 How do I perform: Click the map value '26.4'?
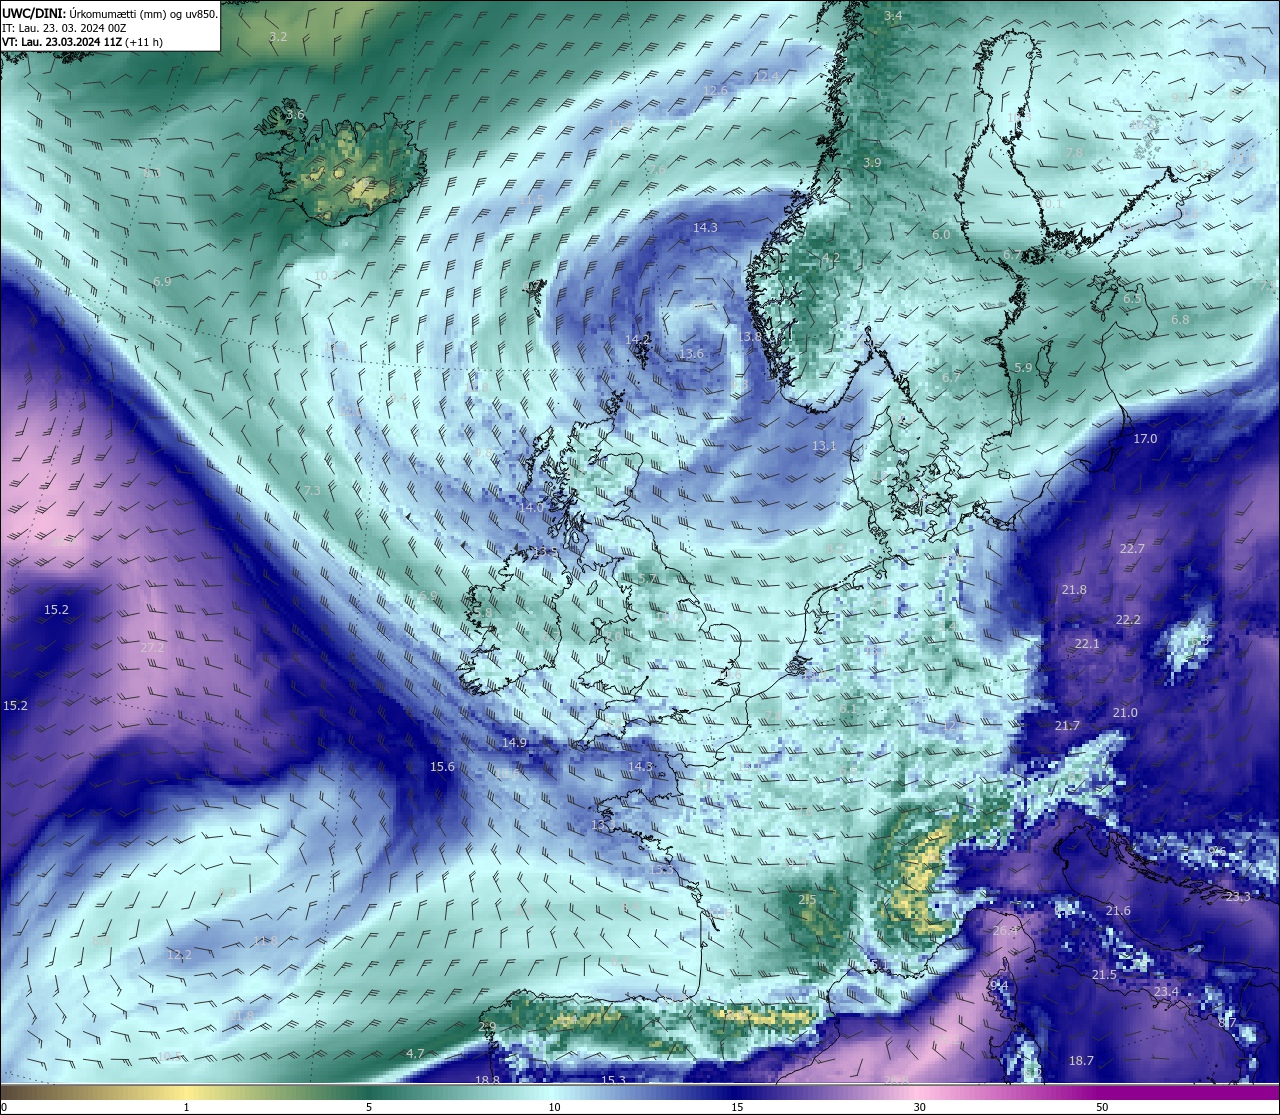pos(1005,931)
